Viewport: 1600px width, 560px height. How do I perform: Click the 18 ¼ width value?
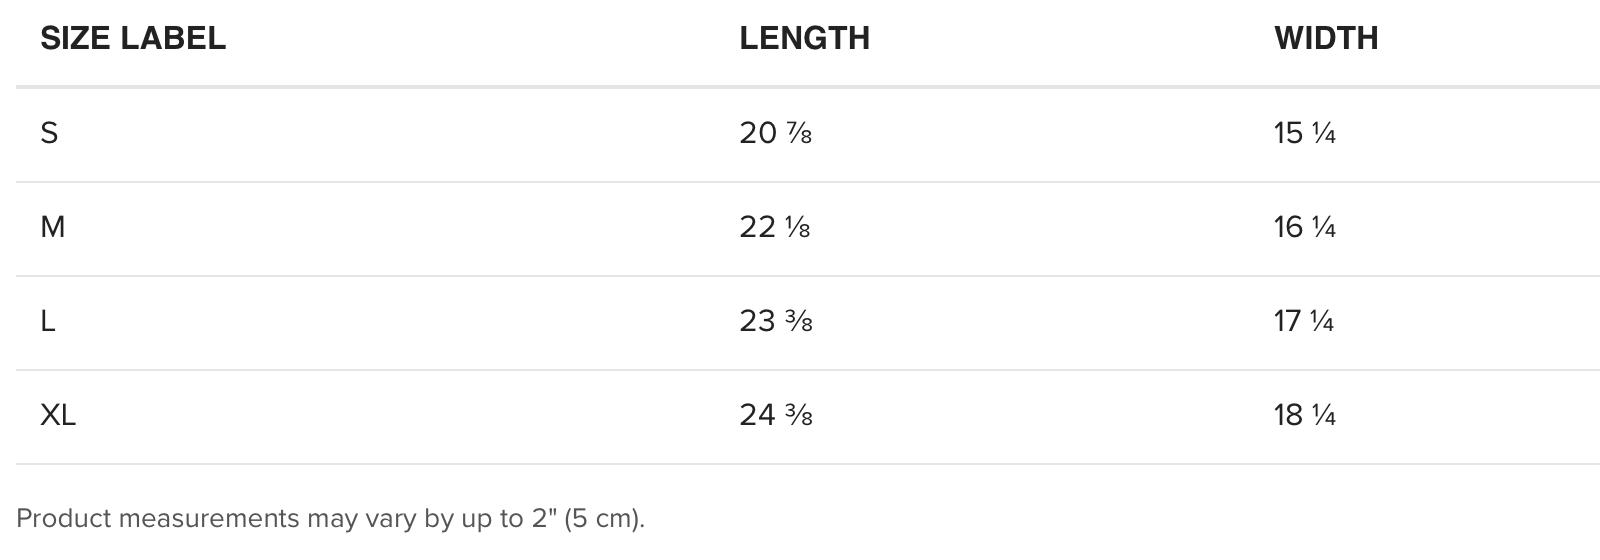click(1305, 414)
